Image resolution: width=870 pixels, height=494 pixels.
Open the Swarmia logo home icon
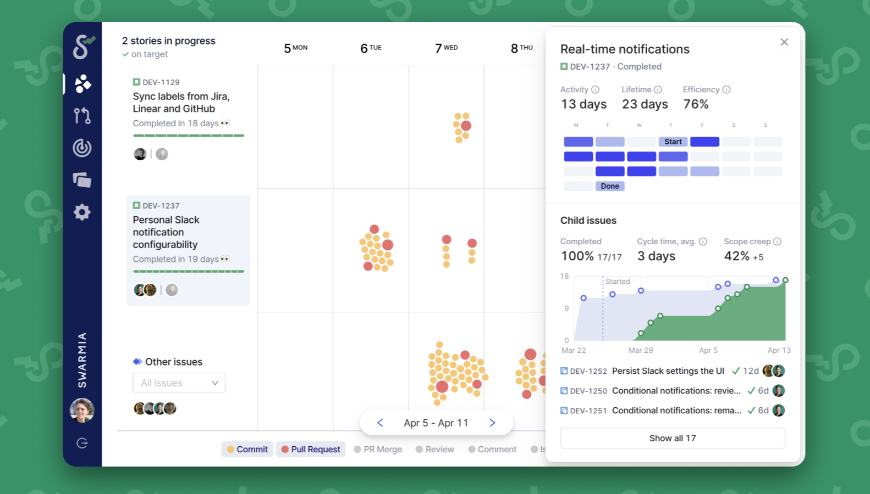(x=83, y=47)
